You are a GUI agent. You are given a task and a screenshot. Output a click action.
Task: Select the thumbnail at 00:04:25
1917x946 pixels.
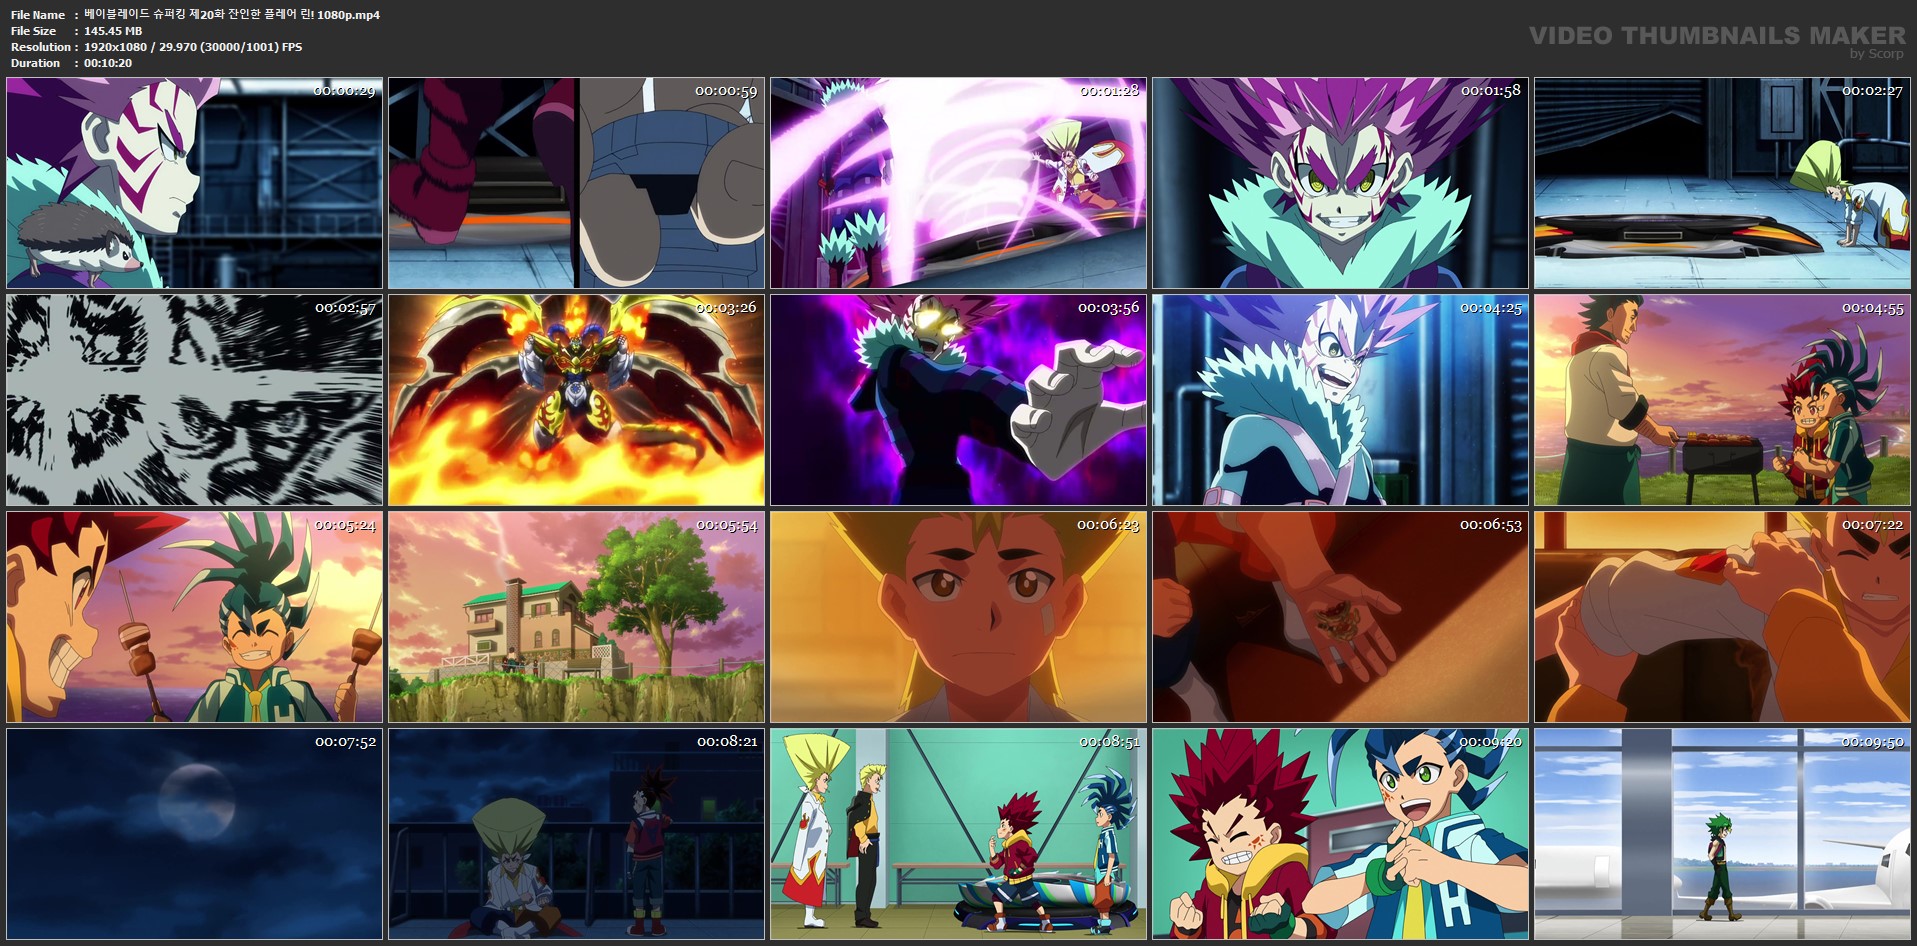1341,400
